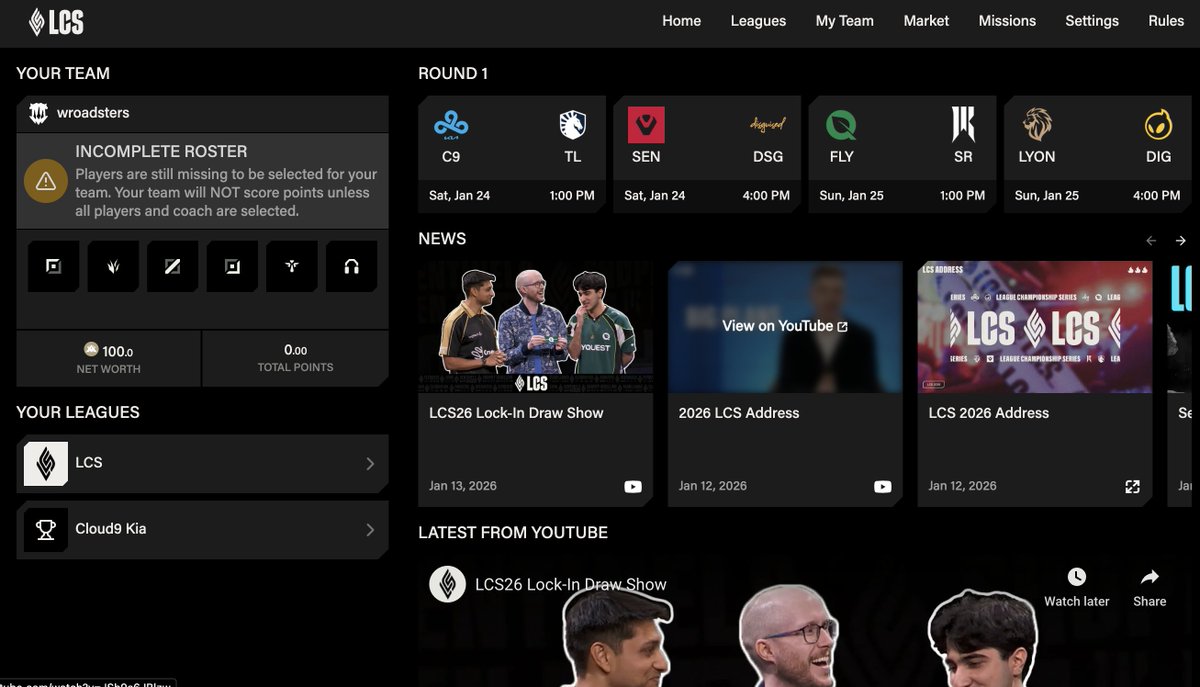Click the ROUND 1 heading

pos(453,73)
